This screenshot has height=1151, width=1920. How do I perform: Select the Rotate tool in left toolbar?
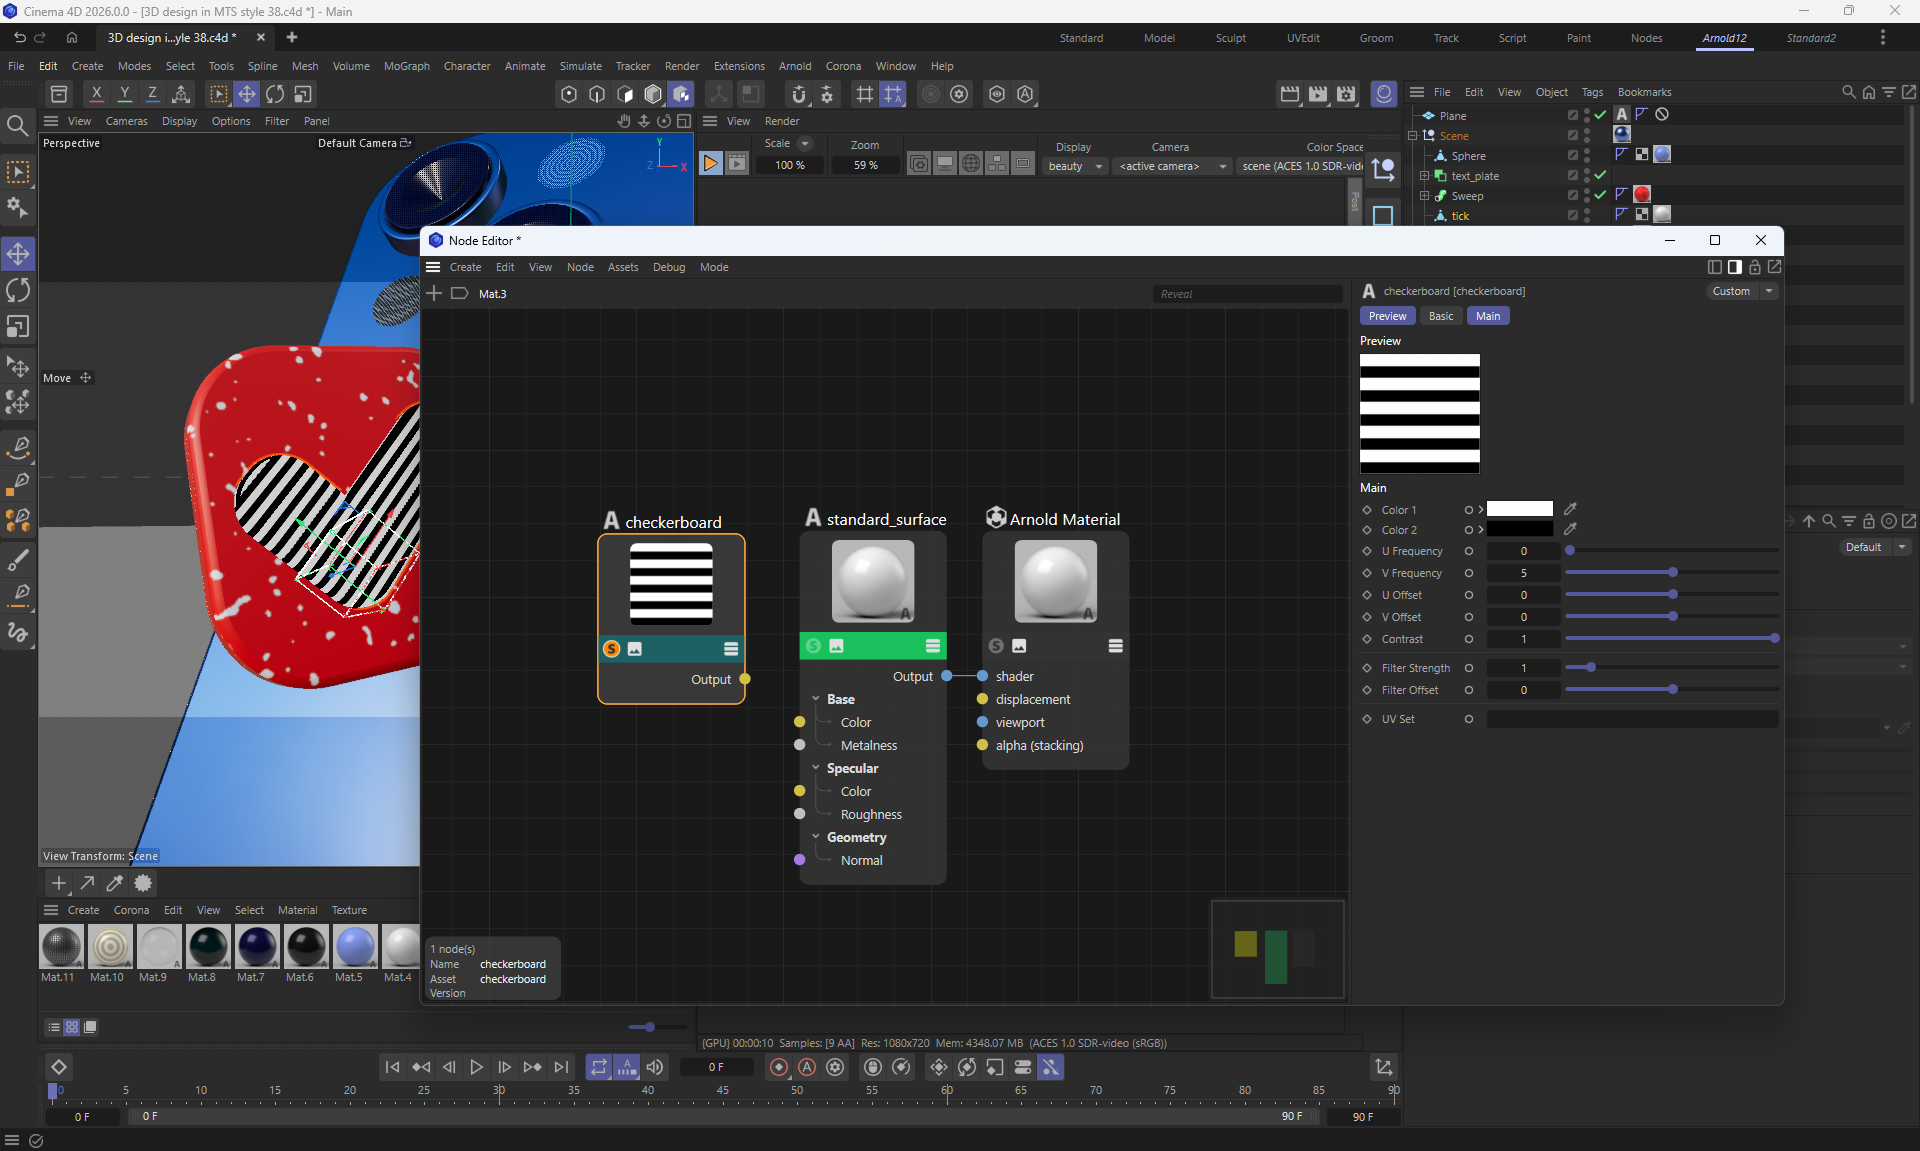pyautogui.click(x=18, y=290)
